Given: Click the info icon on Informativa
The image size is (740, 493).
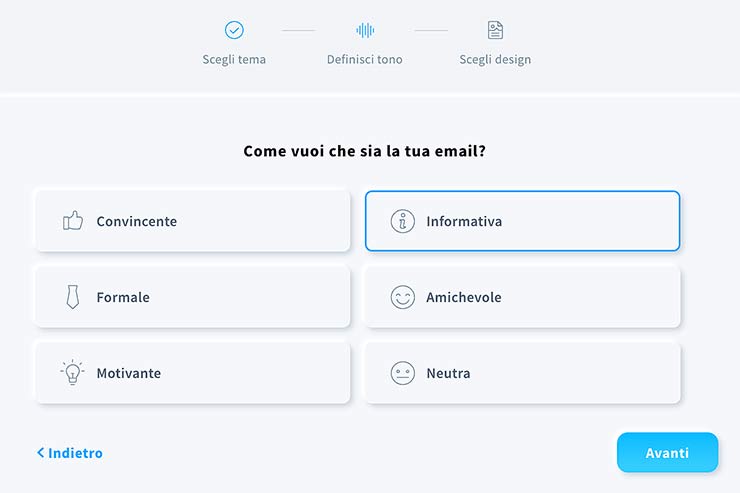Looking at the screenshot, I should [402, 221].
